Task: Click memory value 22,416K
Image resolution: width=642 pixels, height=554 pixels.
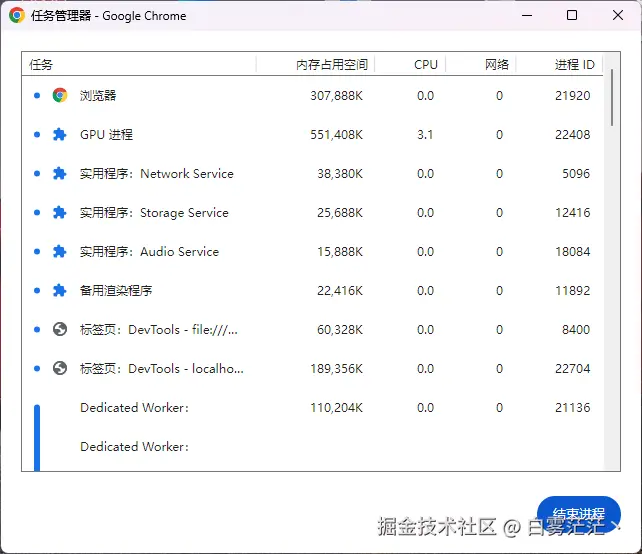Action: pyautogui.click(x=340, y=290)
